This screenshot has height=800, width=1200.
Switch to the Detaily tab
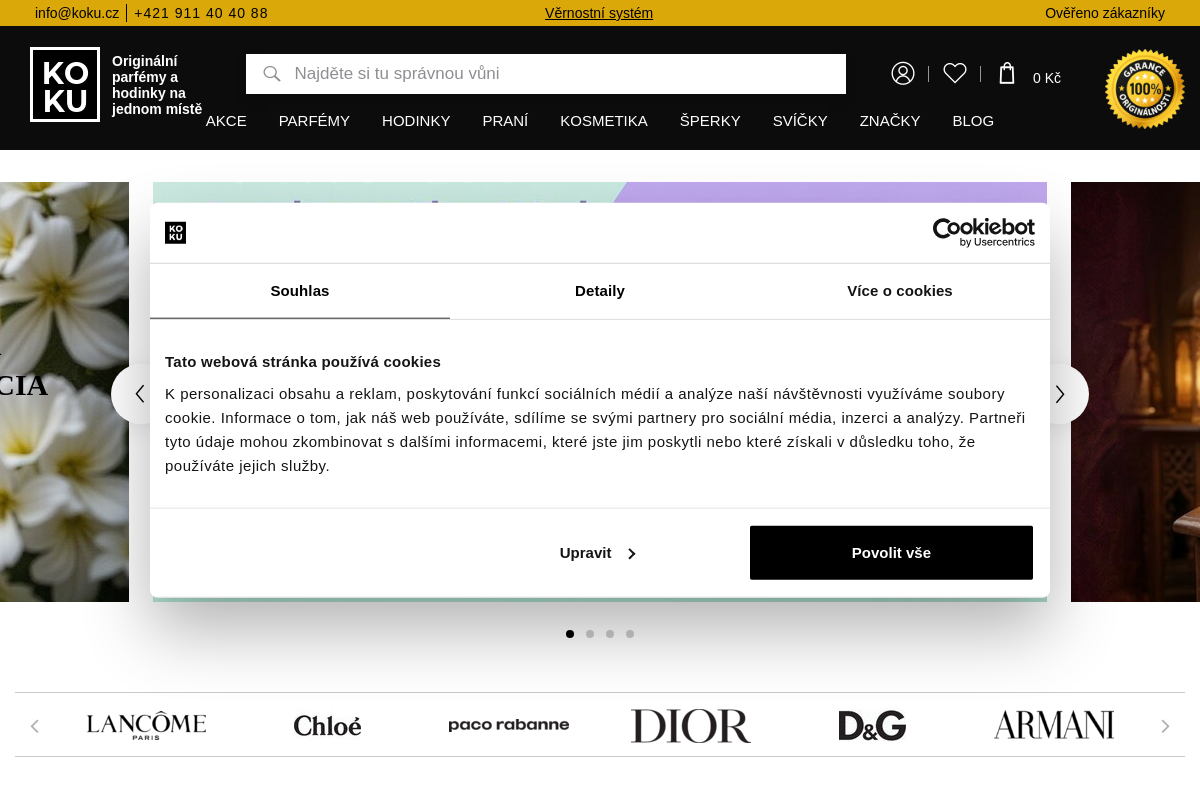click(600, 291)
